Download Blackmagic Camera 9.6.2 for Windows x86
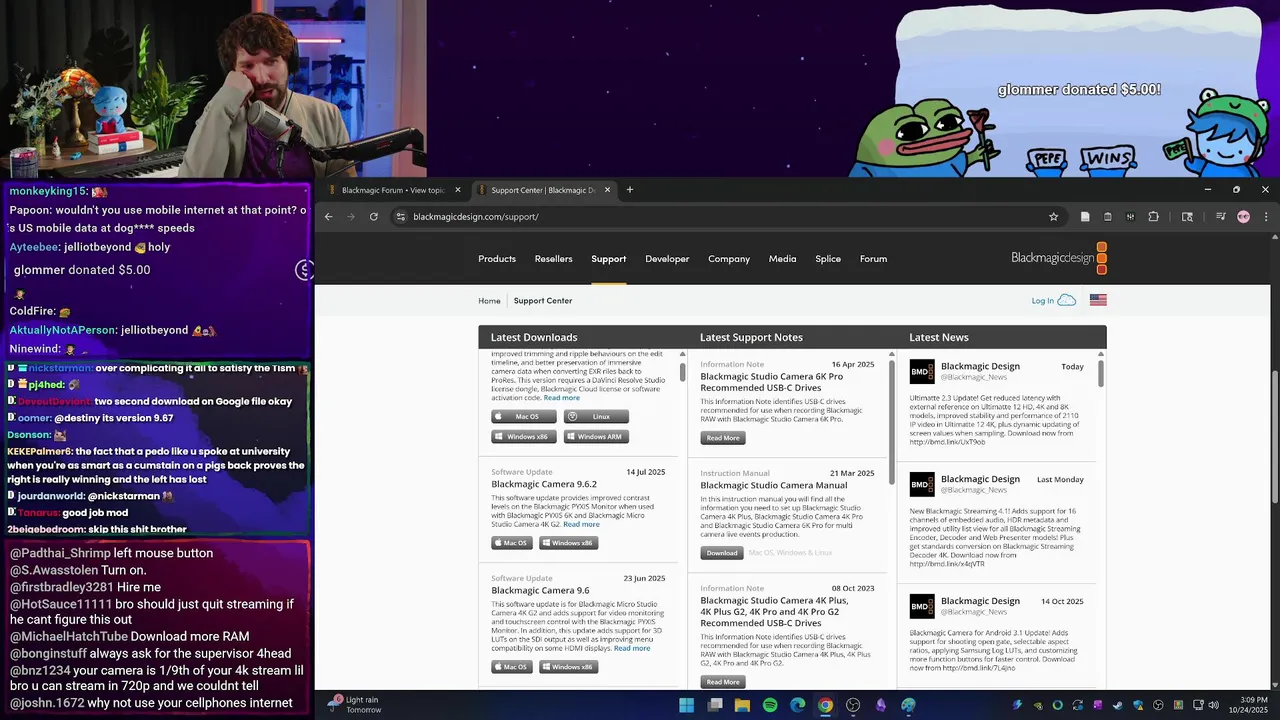Image resolution: width=1280 pixels, height=720 pixels. tap(569, 543)
